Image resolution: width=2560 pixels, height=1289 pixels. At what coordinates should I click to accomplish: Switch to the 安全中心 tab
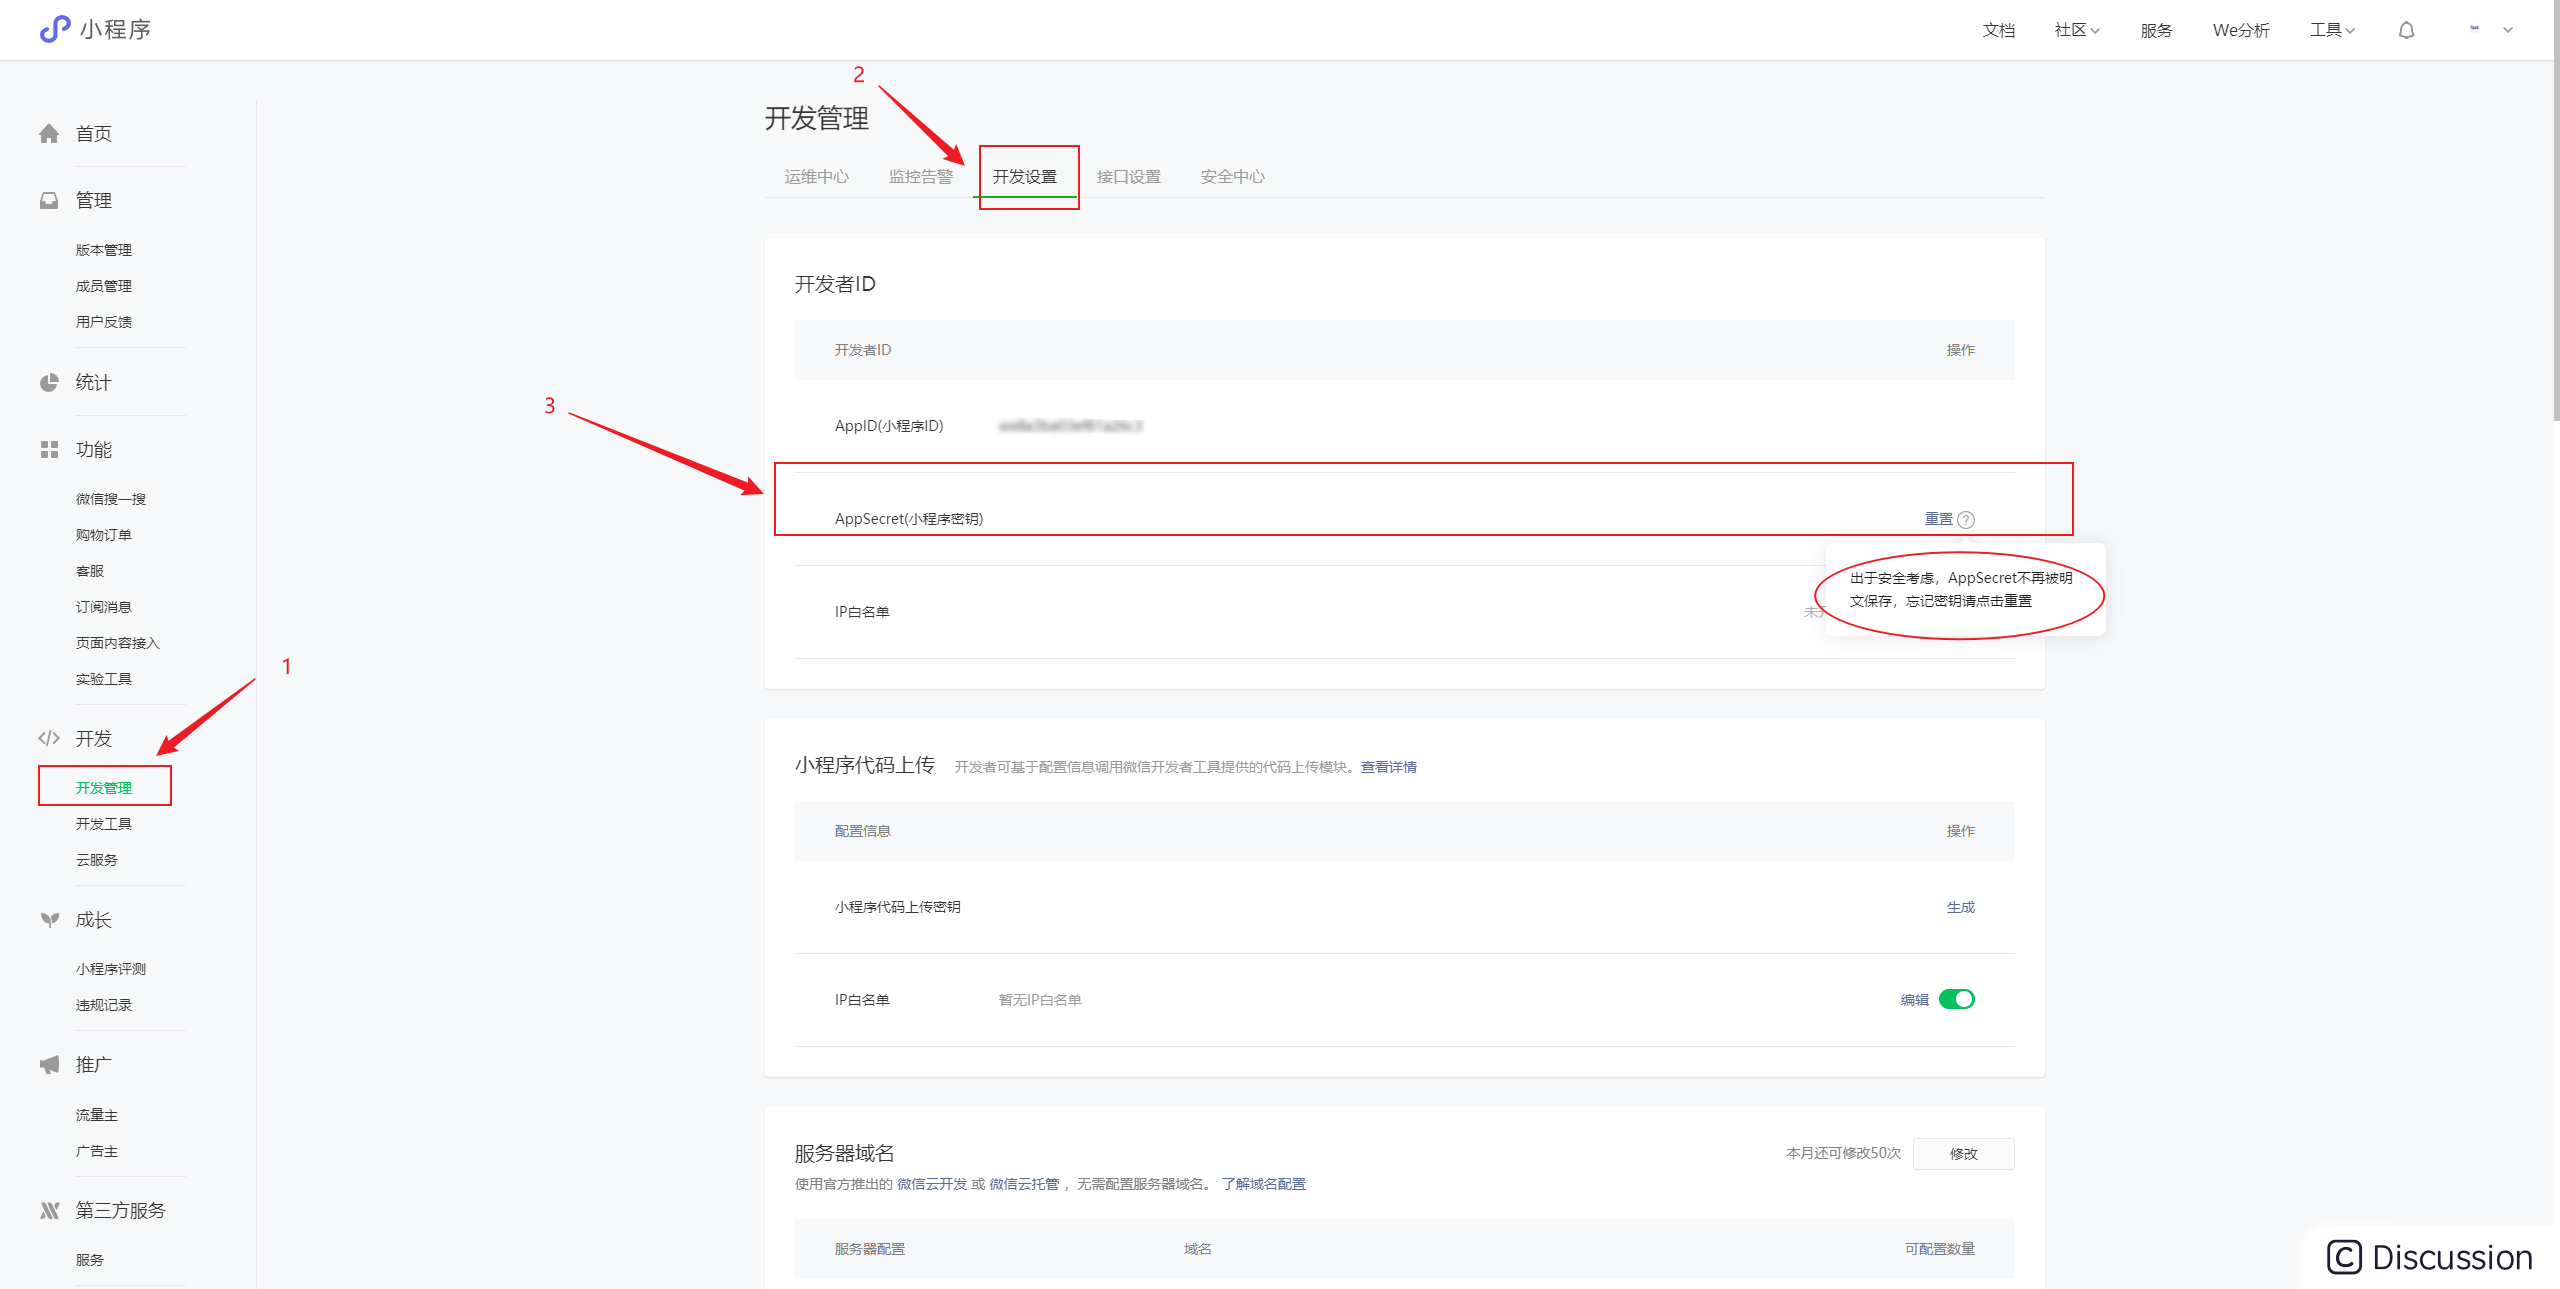click(1232, 177)
